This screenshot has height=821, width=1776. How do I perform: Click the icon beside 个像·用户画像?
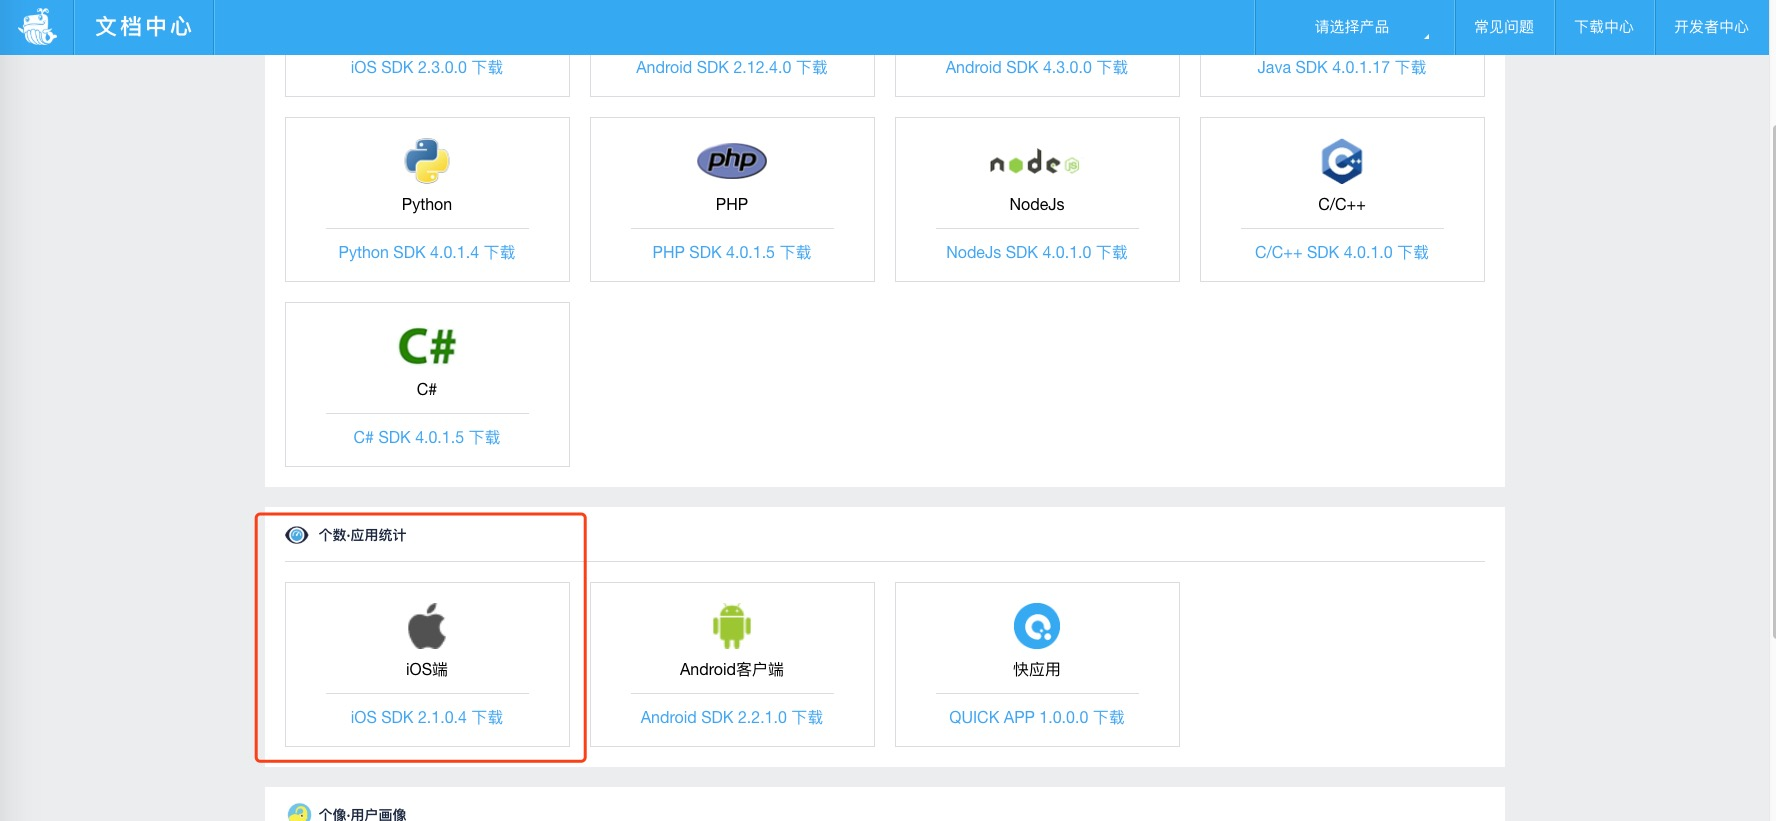point(299,813)
